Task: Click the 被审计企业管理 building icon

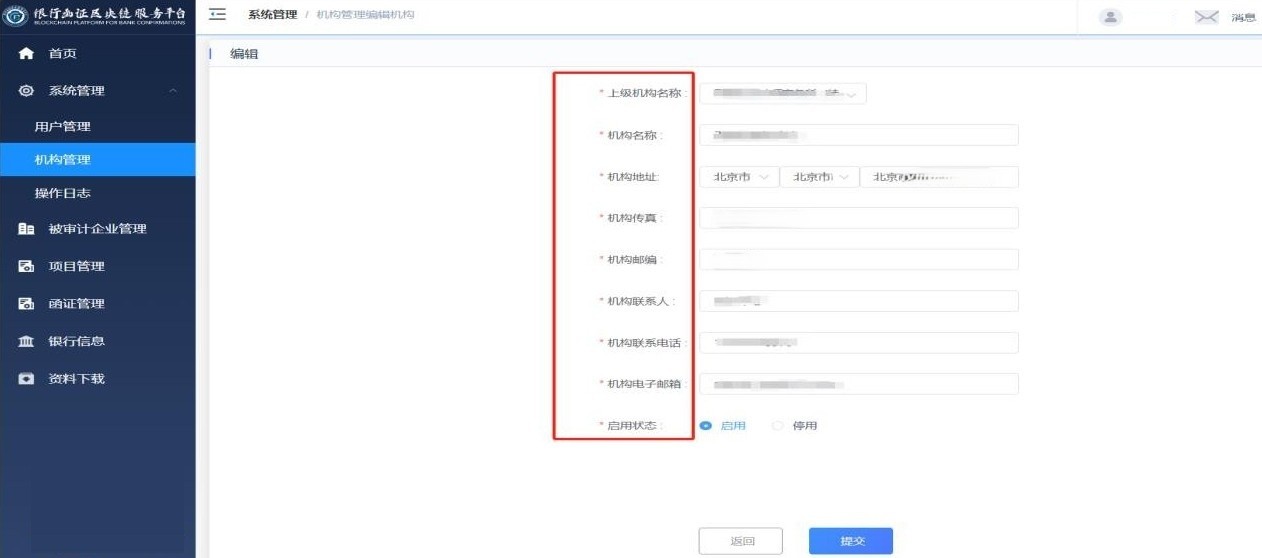Action: point(27,229)
